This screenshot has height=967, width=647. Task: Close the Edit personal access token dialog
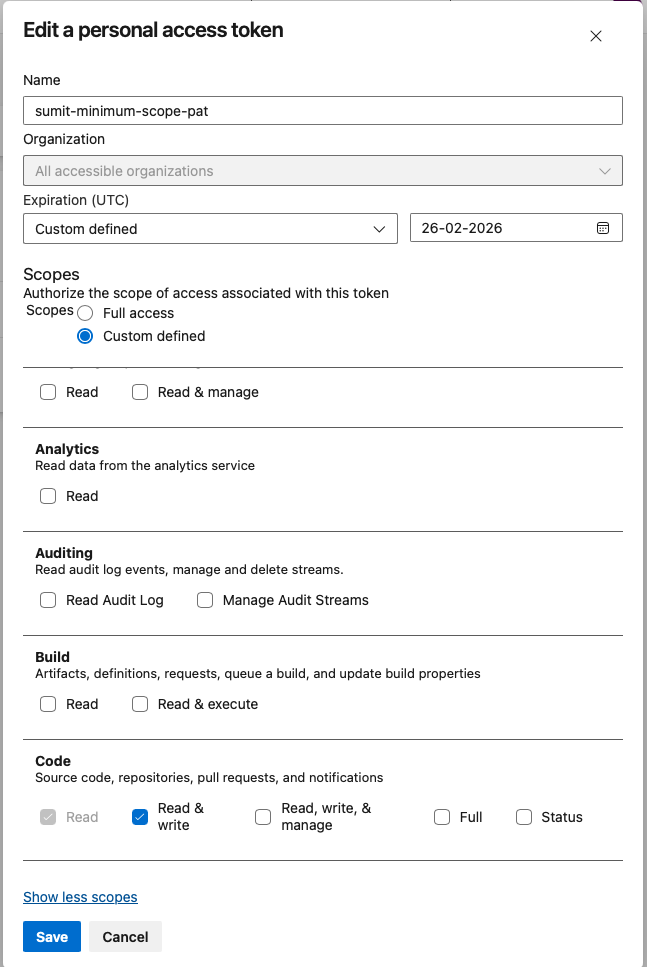point(596,36)
